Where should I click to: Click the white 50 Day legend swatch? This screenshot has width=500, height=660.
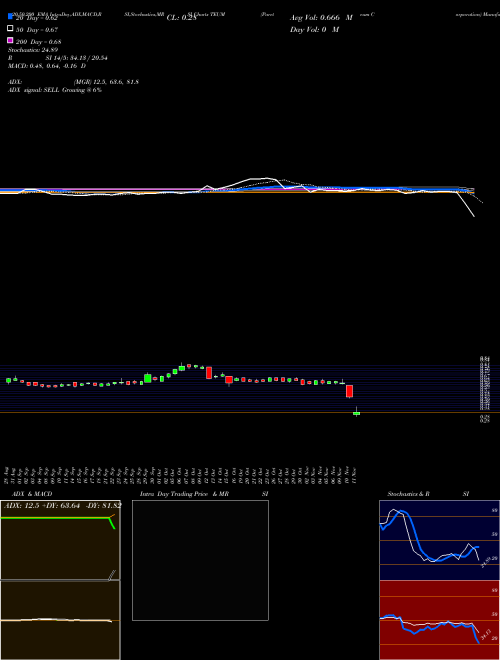point(10,29)
